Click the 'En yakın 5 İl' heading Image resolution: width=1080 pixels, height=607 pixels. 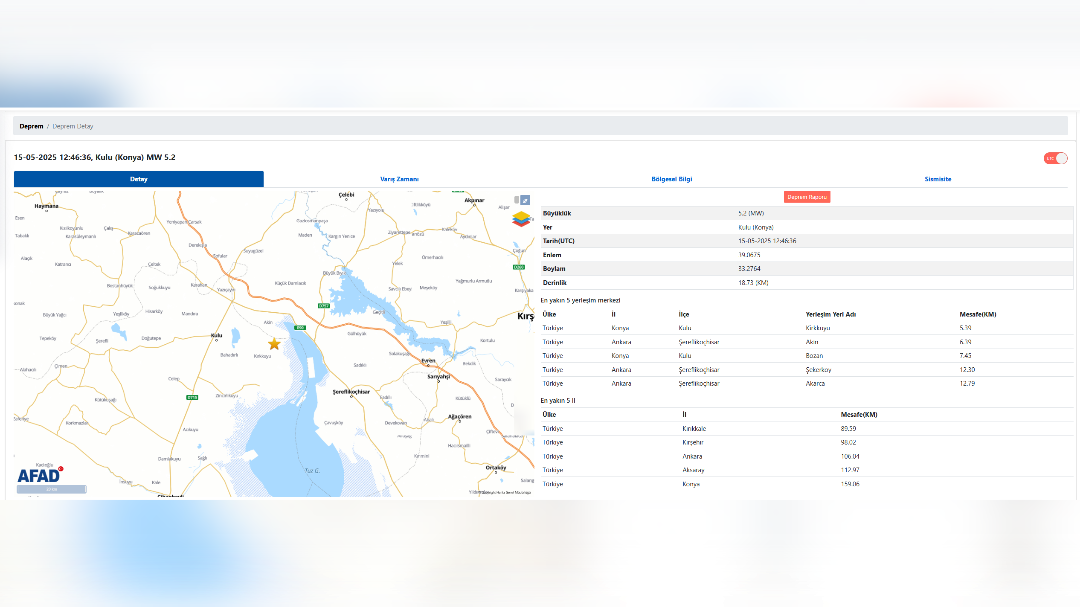tap(558, 400)
